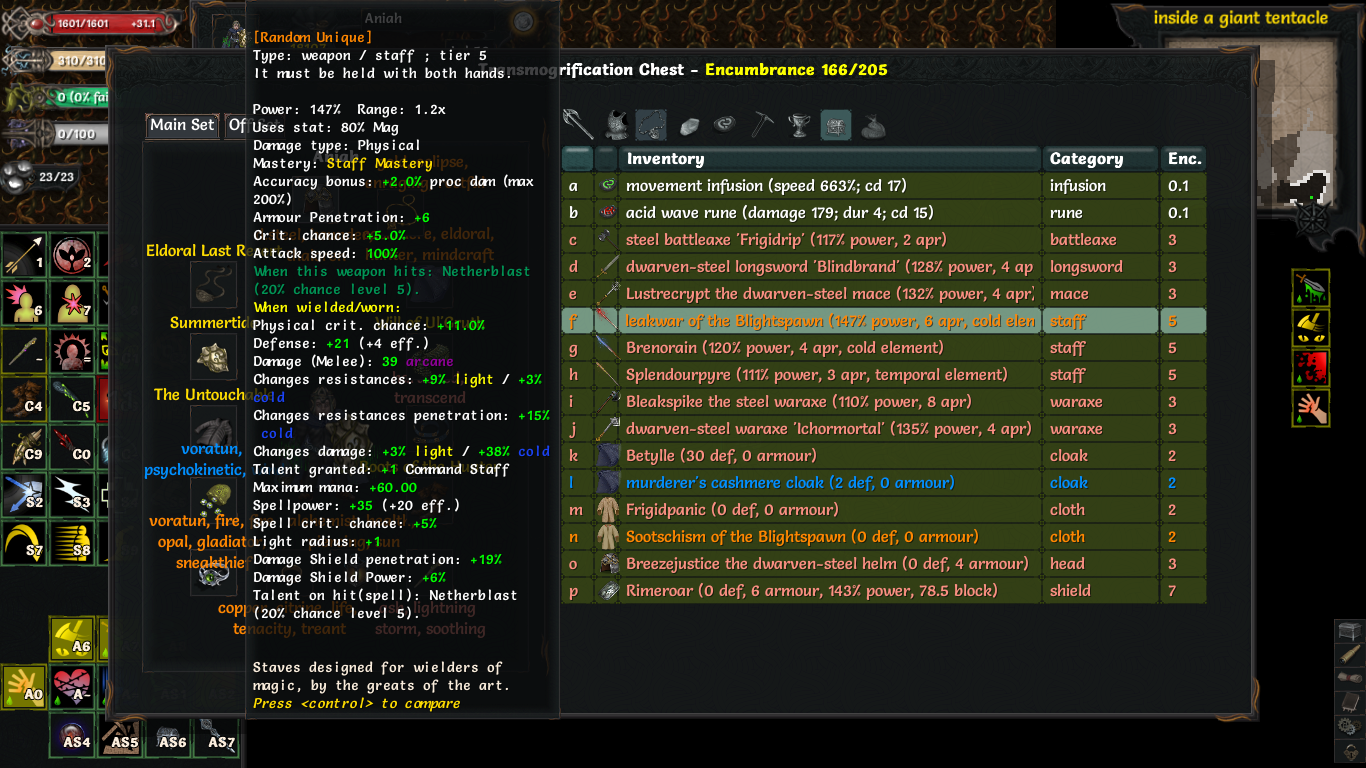Viewport: 1366px width, 768px height.
Task: Select dwarven-steel longsword 'Blindbrand' item
Action: point(884,267)
